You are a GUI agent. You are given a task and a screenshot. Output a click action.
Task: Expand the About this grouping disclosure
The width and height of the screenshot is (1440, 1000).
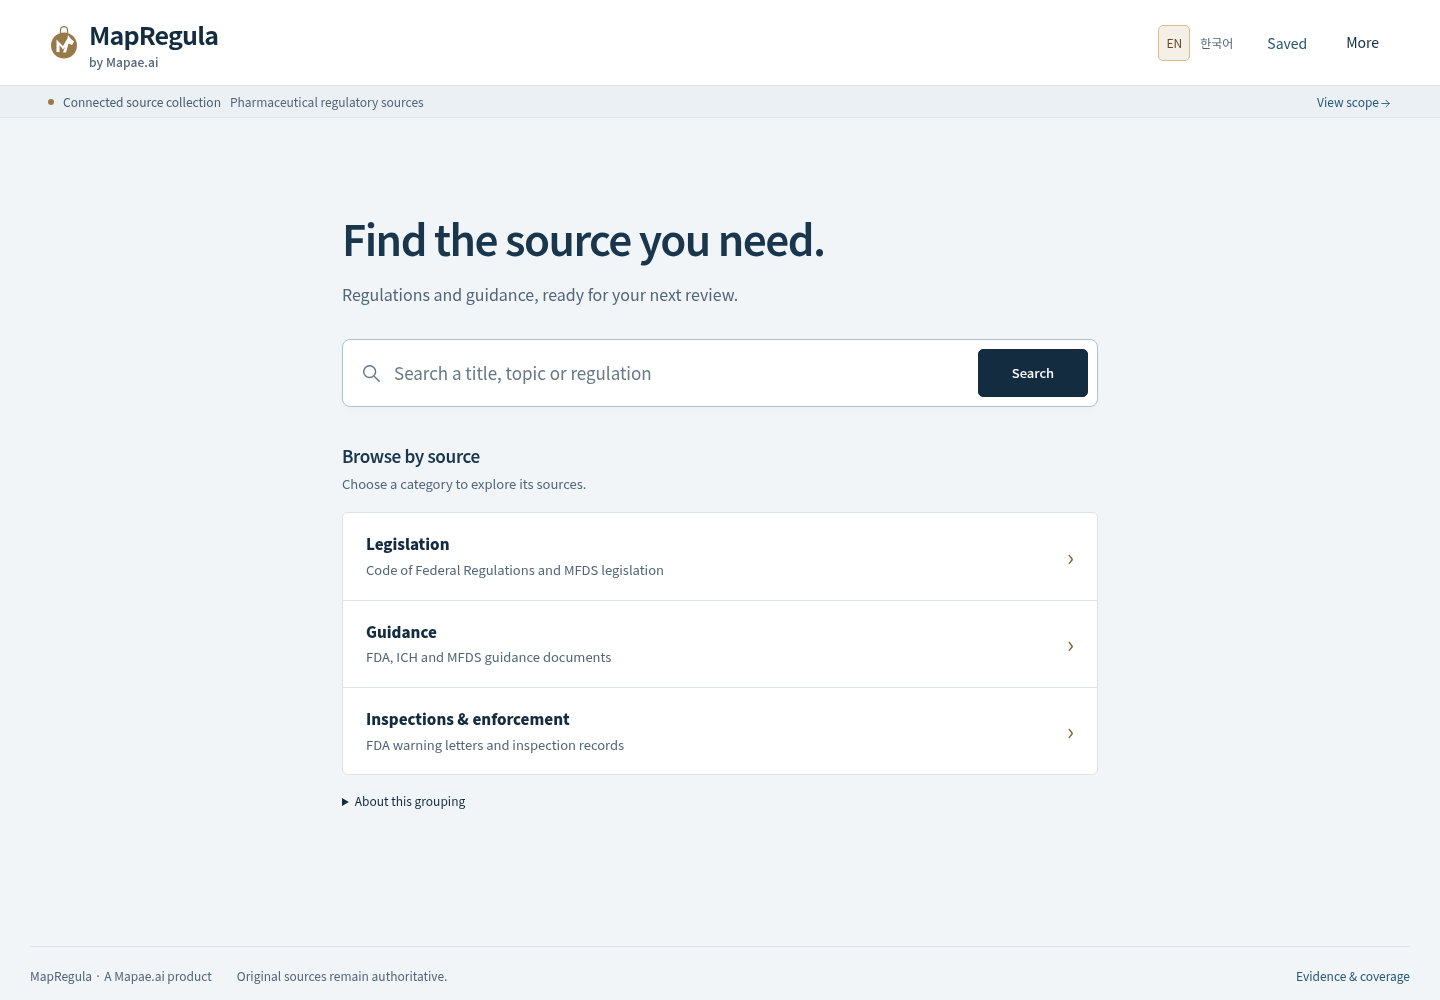click(x=404, y=802)
